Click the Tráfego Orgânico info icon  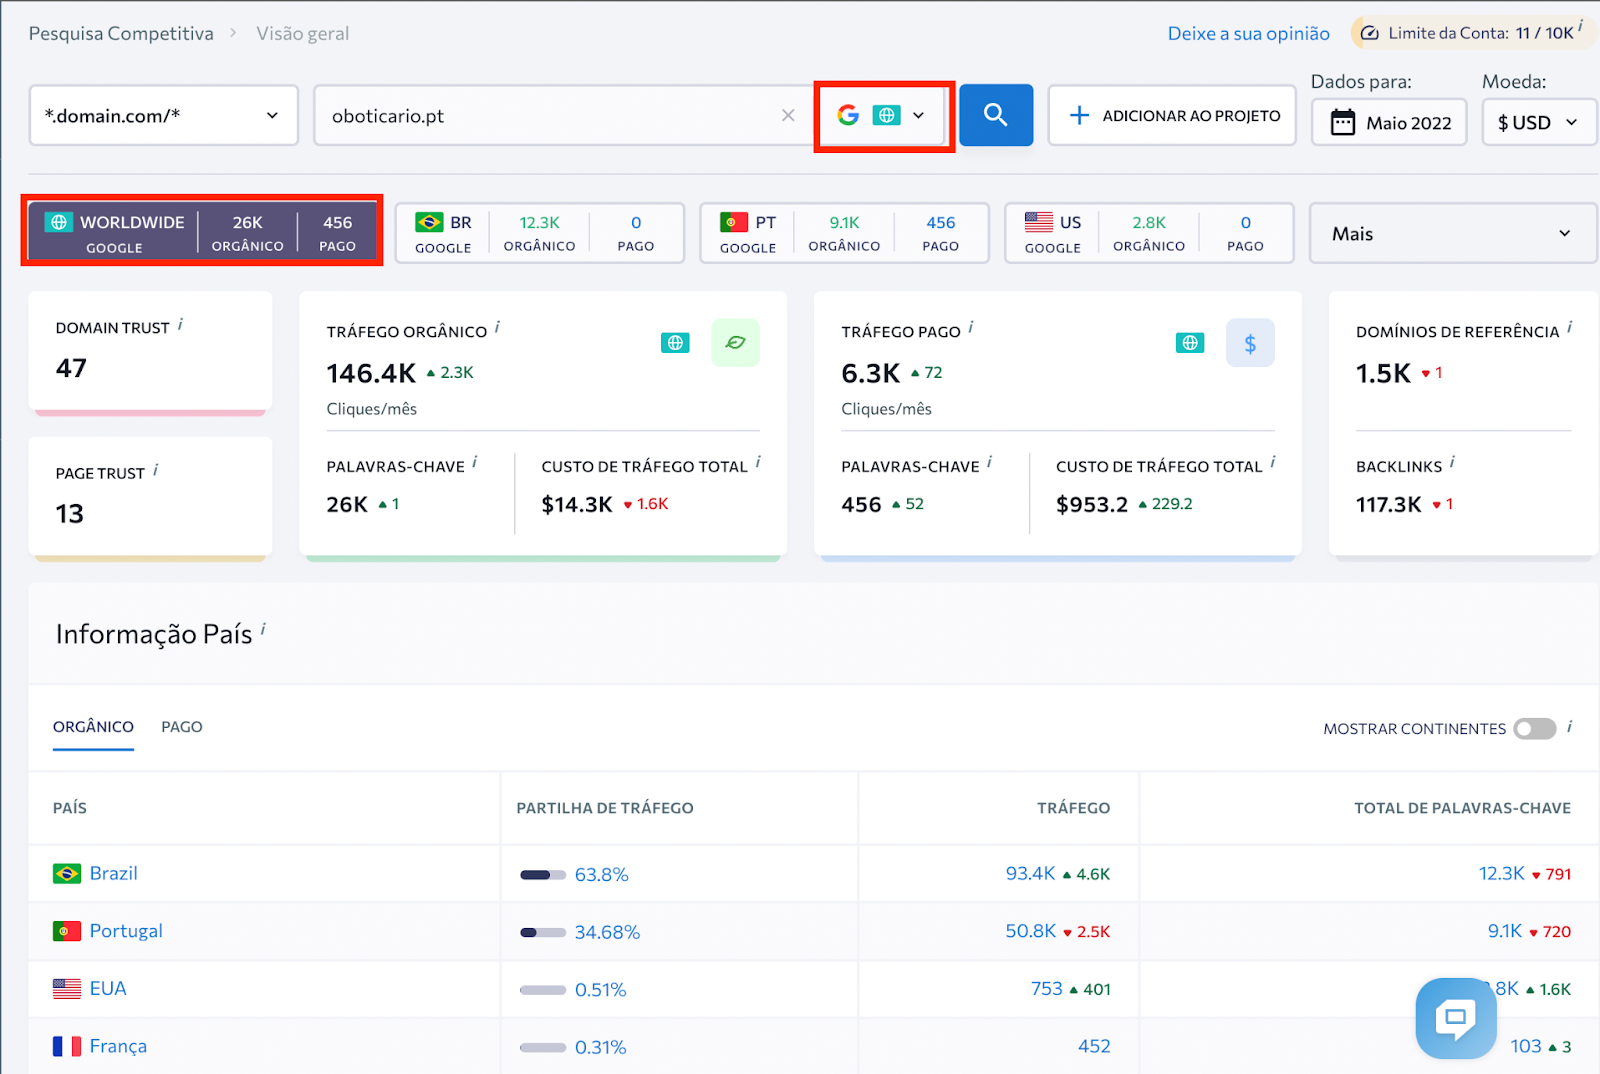(x=497, y=327)
